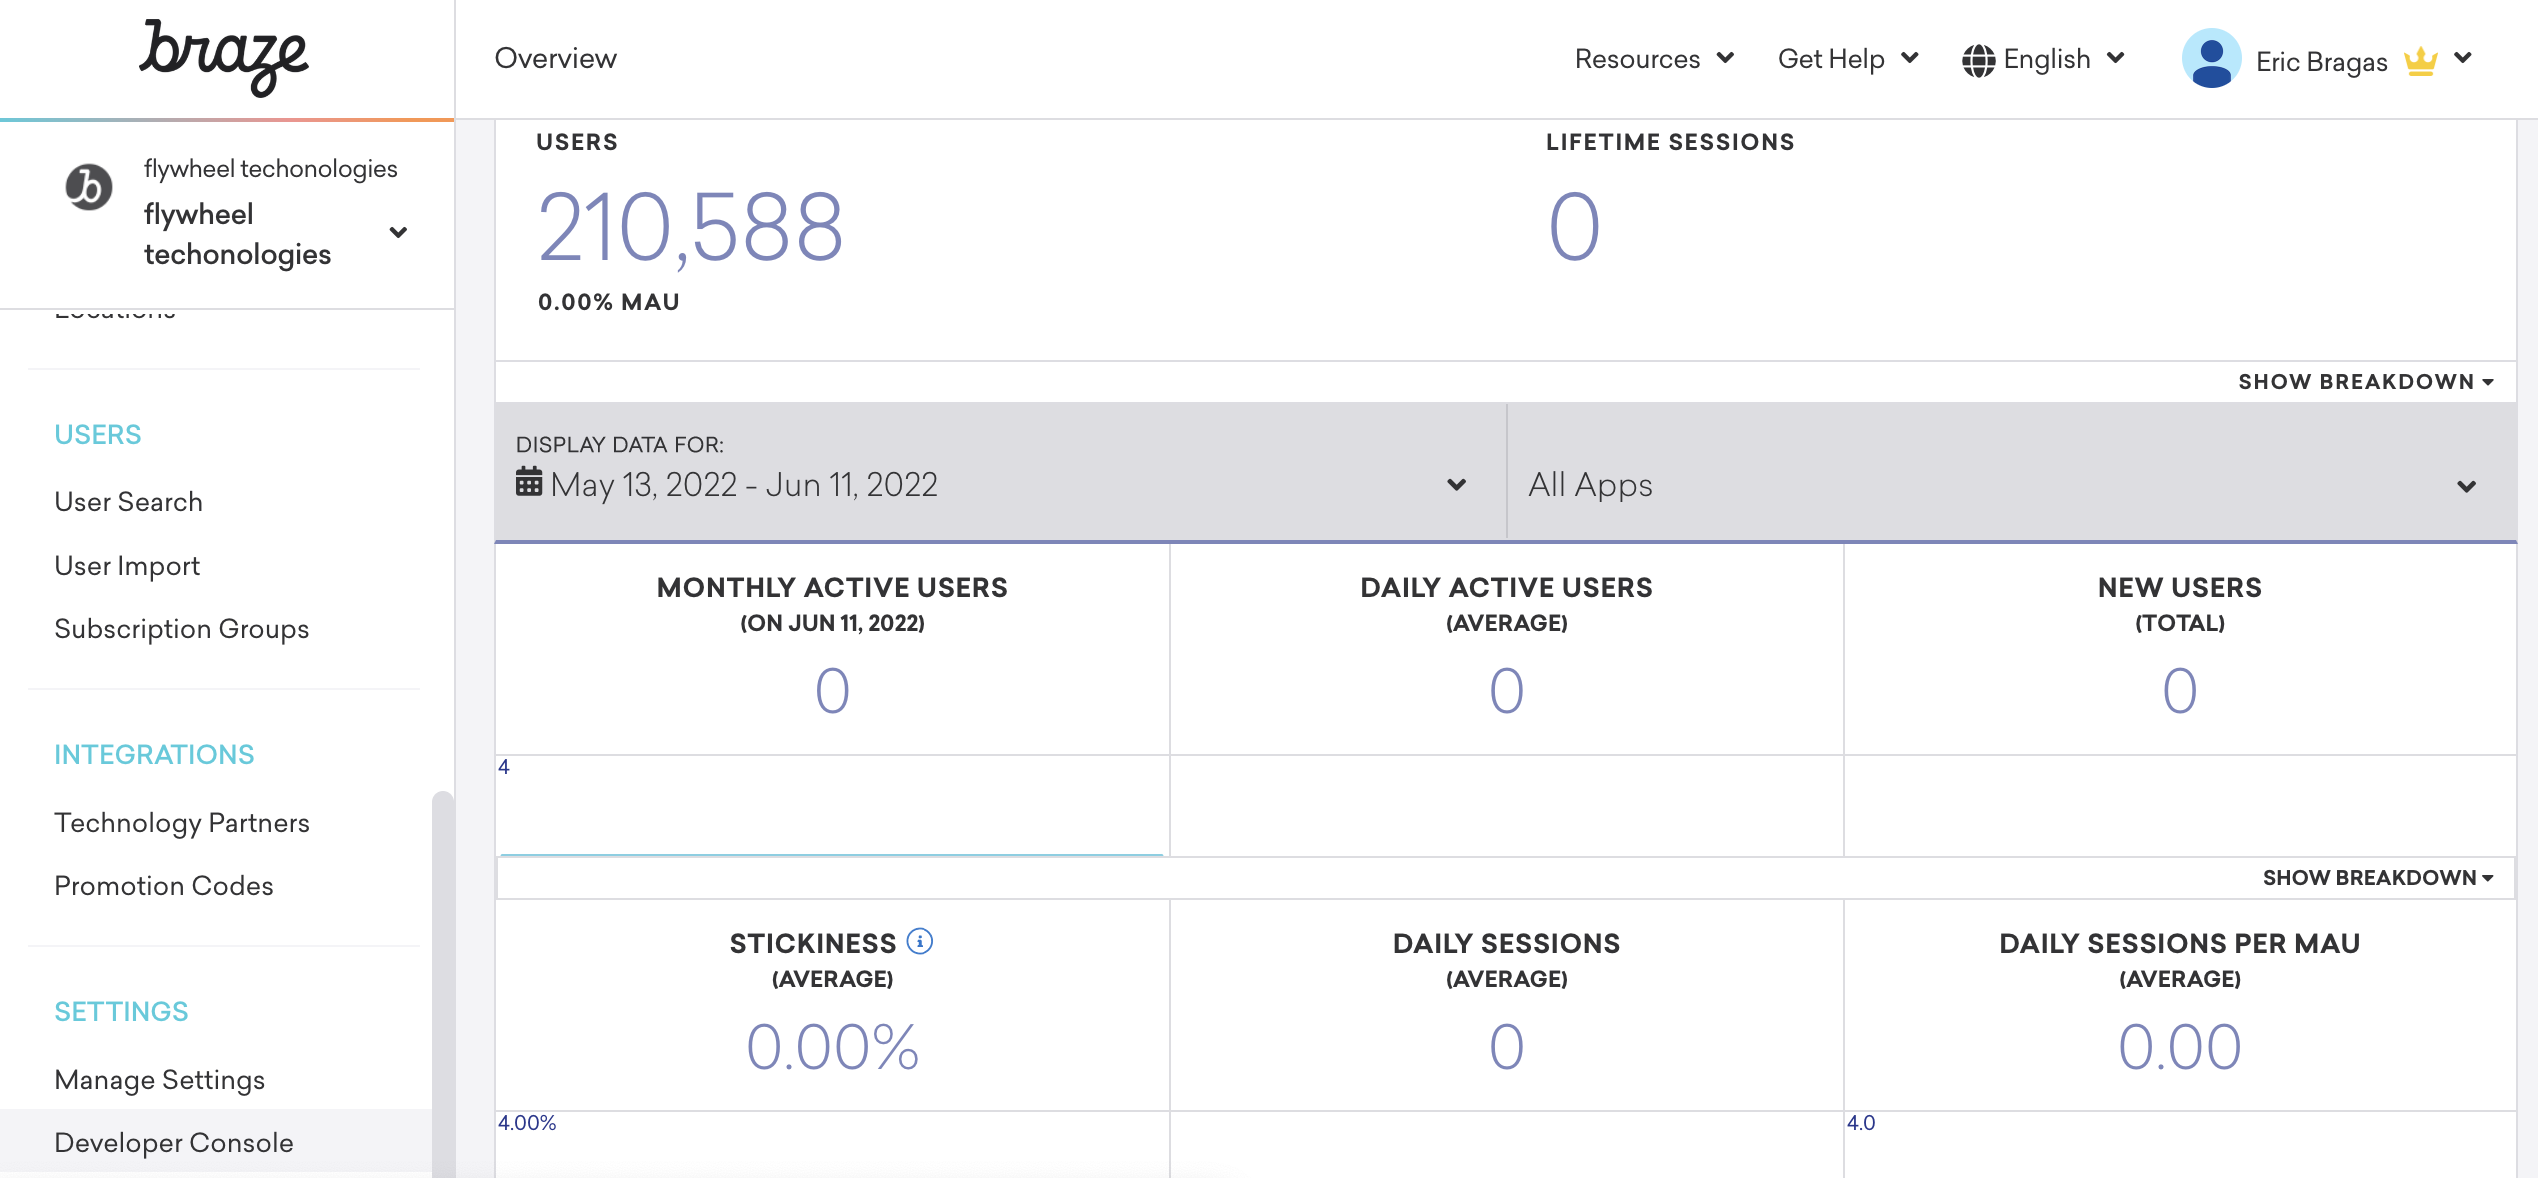Open user account menu chevron
This screenshot has height=1178, width=2538.
tap(2463, 59)
